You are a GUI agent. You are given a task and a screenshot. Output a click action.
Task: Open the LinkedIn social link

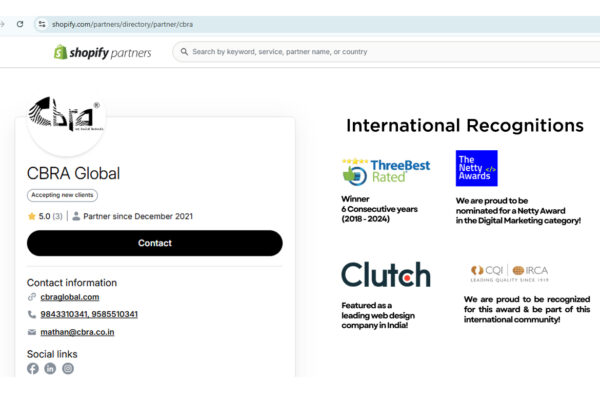(50, 368)
